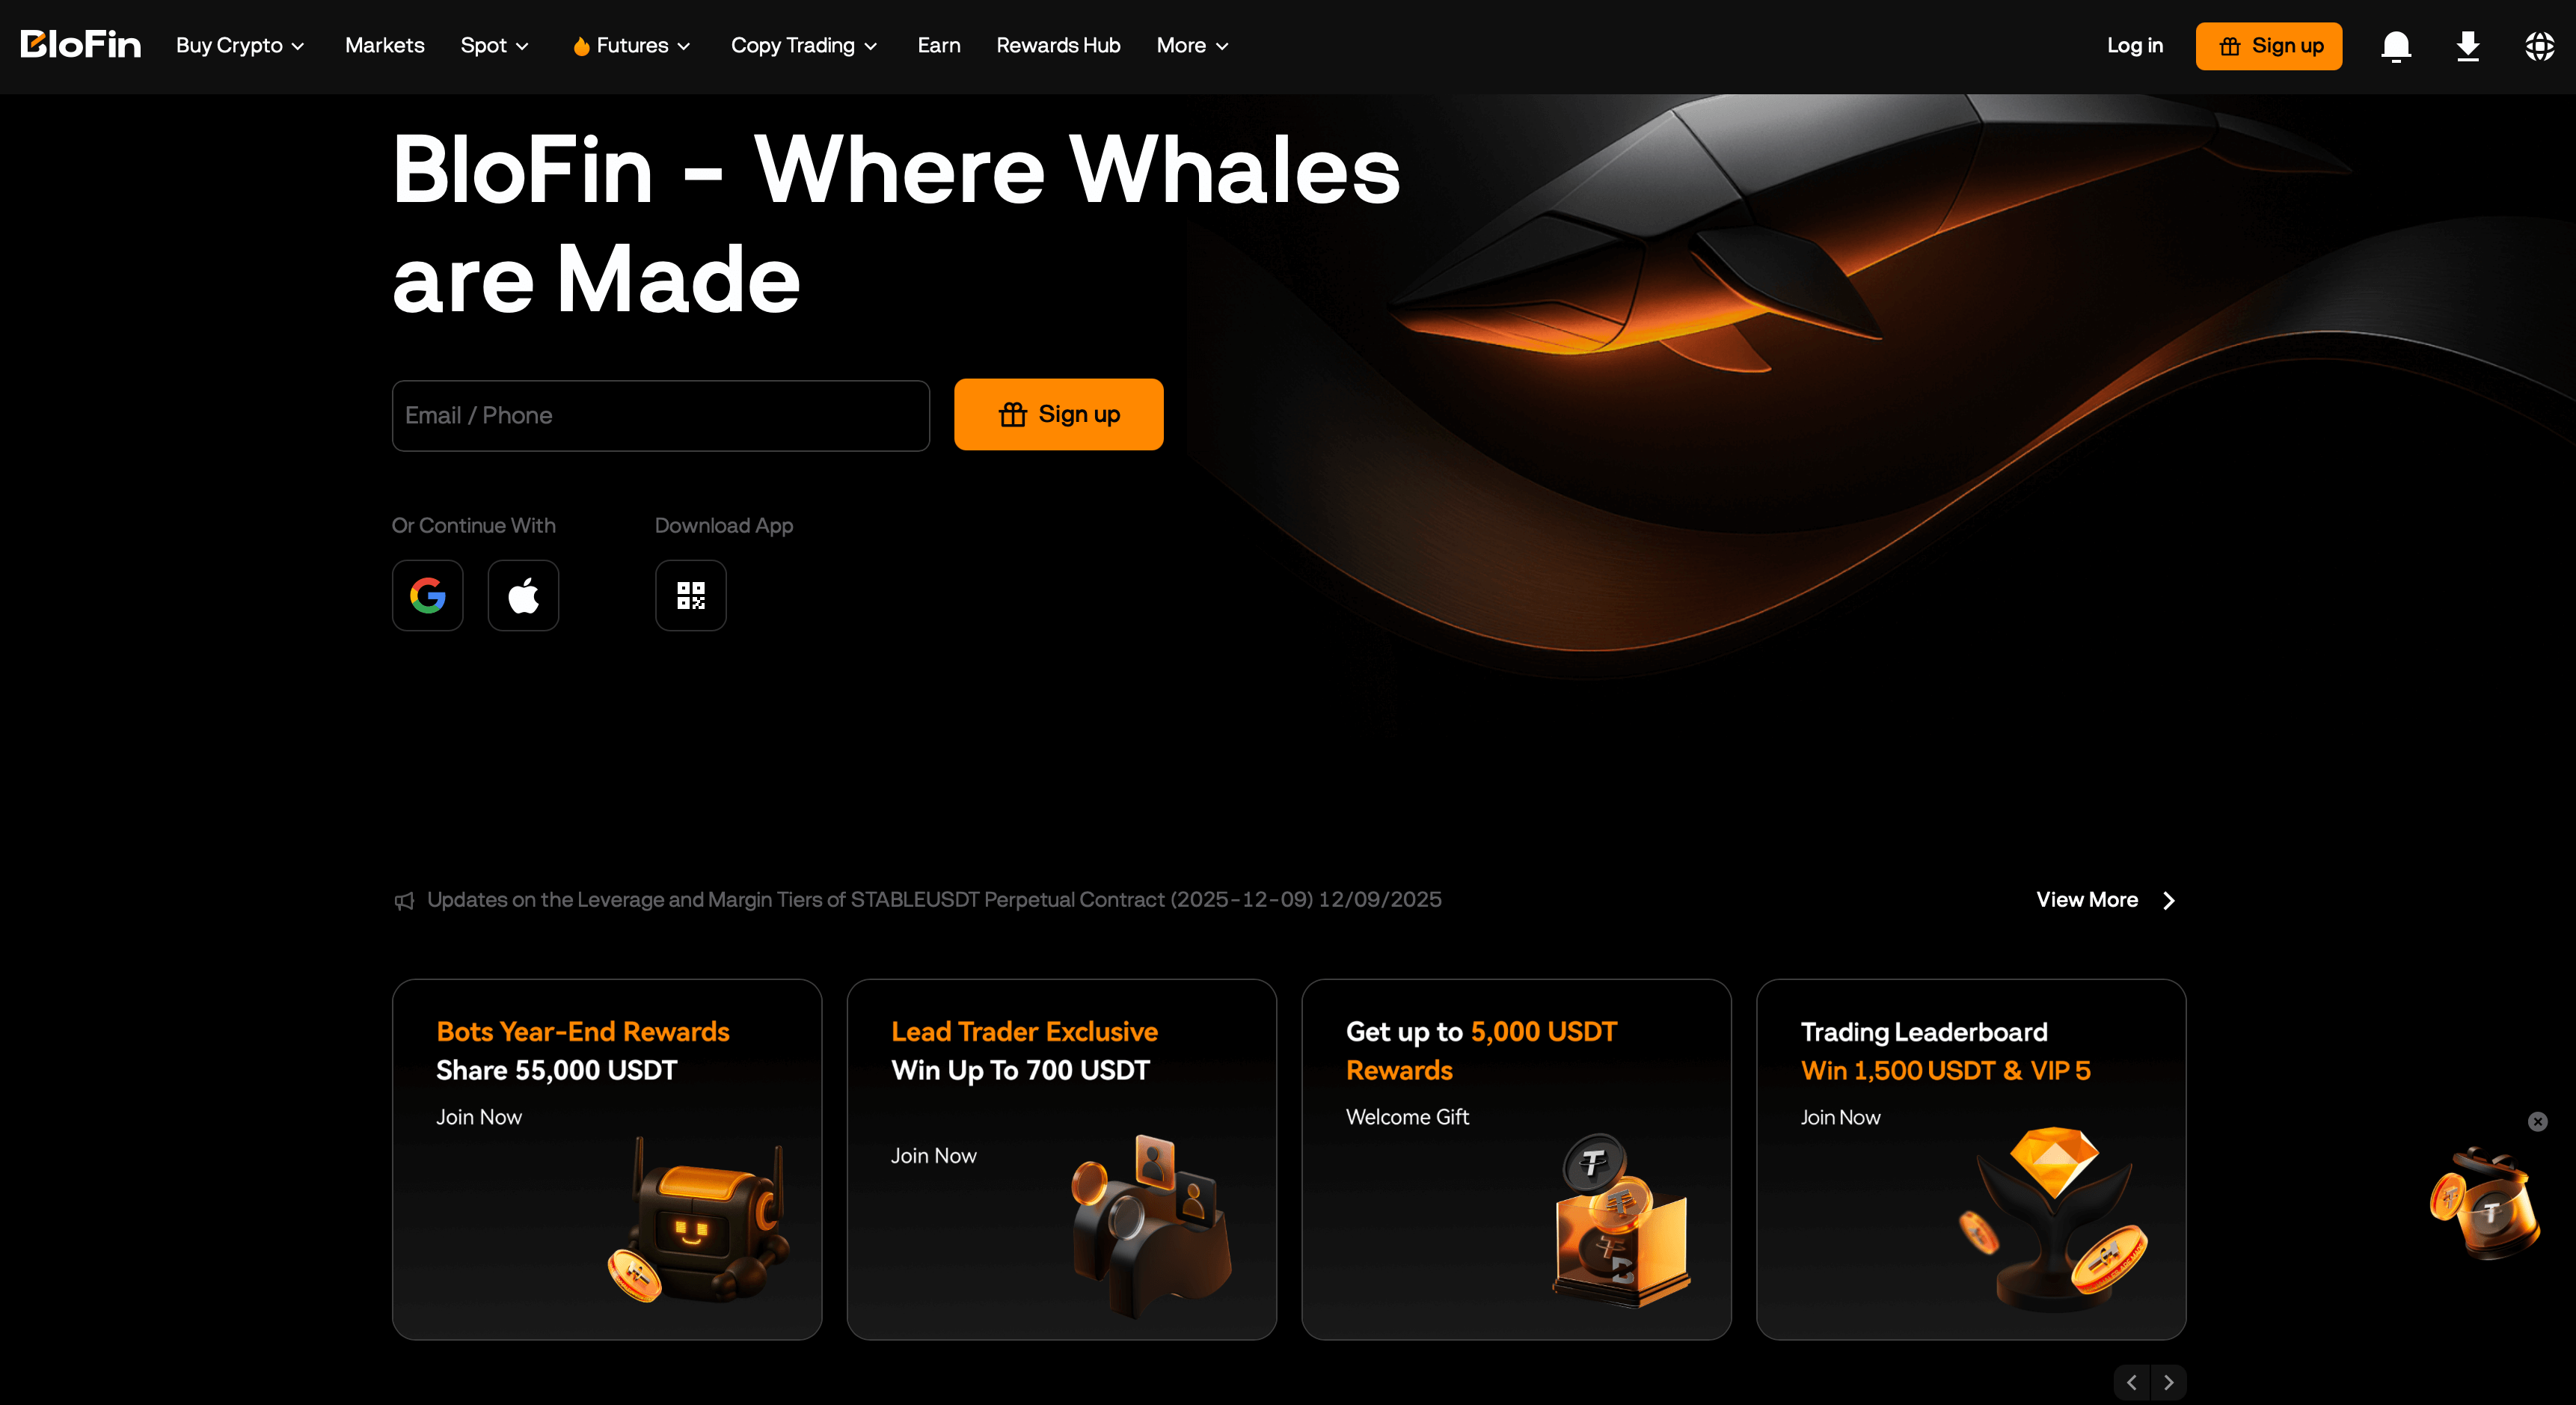Viewport: 2576px width, 1405px height.
Task: Continue with Google sign-in icon
Action: pos(428,595)
